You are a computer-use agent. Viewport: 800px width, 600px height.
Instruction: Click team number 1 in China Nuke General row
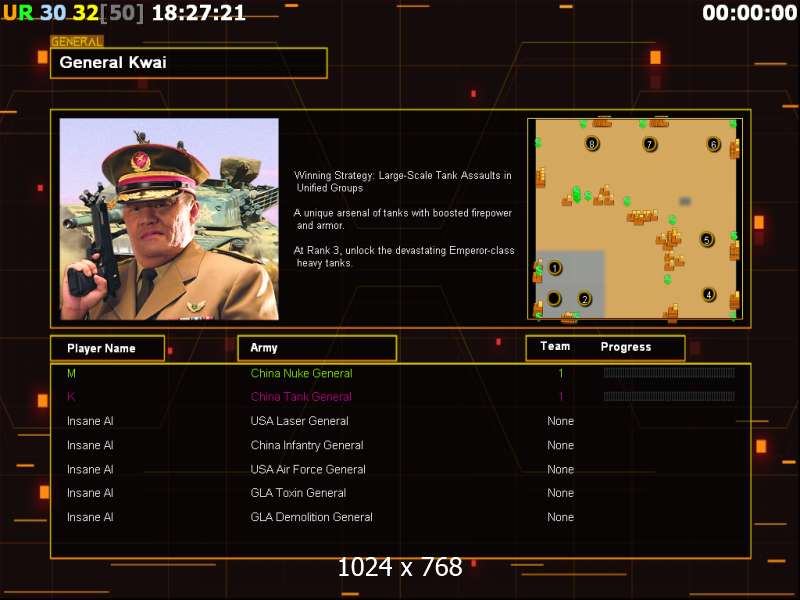(561, 373)
